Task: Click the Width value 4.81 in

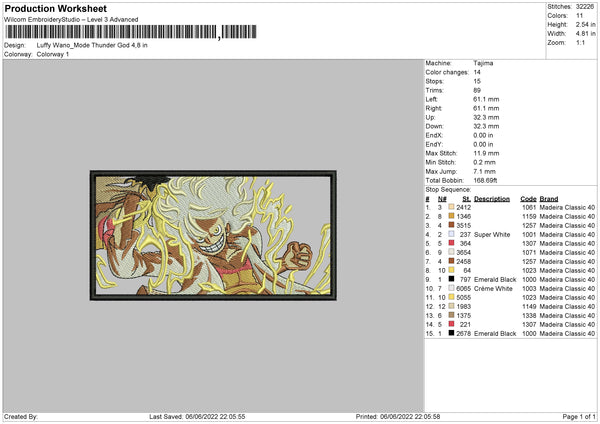Action: click(x=585, y=34)
